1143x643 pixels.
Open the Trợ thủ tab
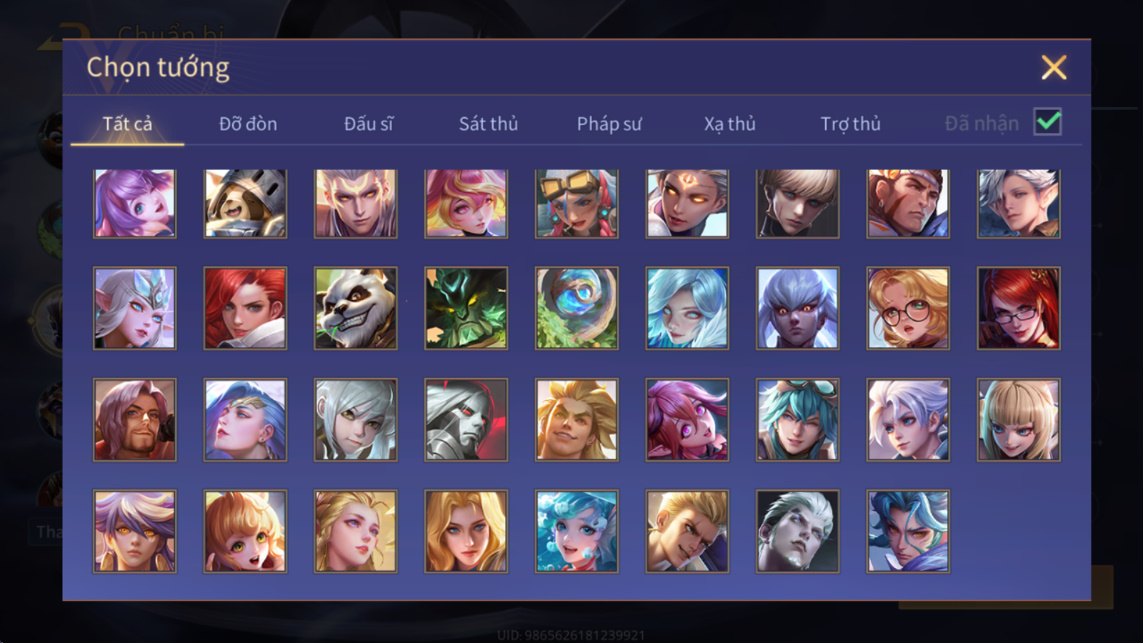coord(851,124)
